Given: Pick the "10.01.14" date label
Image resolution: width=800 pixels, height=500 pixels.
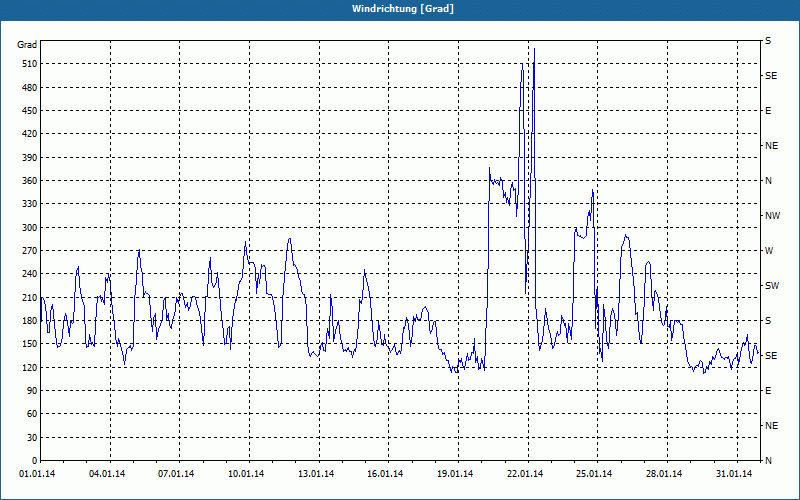Looking at the screenshot, I should (x=246, y=474).
